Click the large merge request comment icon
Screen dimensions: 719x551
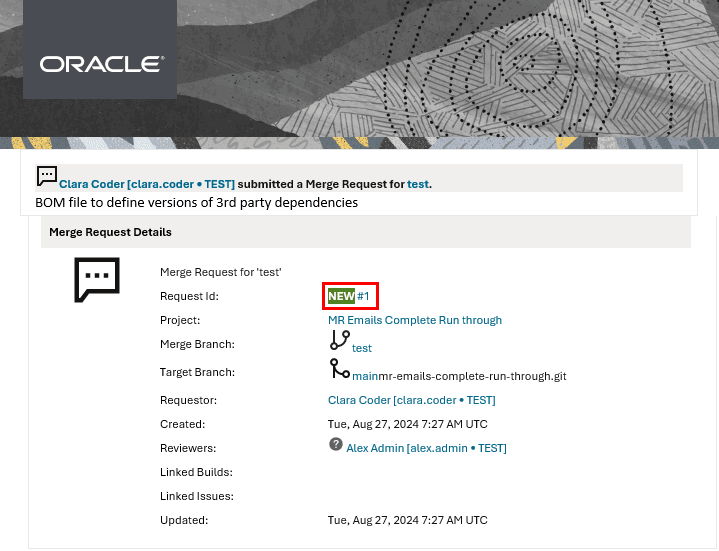tap(97, 279)
